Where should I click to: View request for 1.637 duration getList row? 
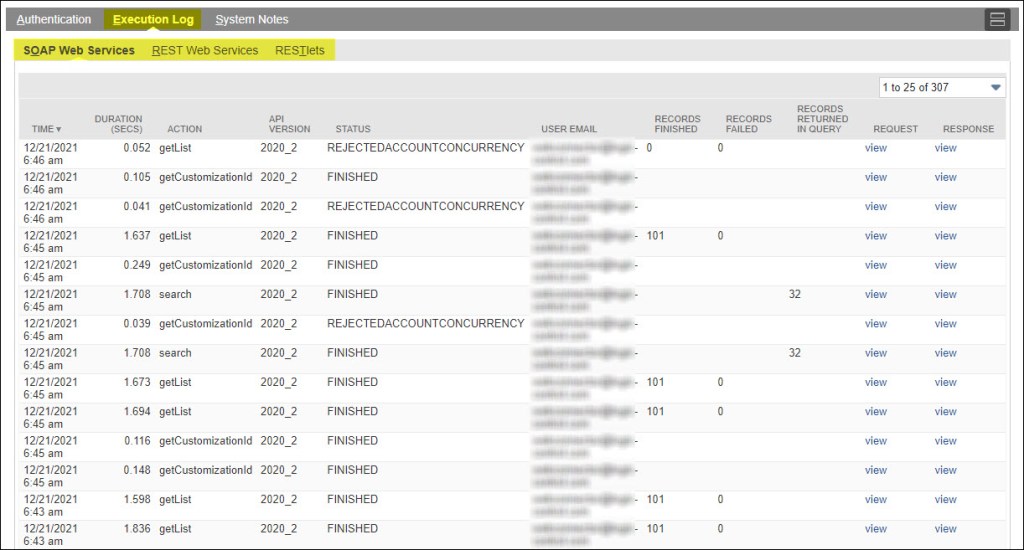[x=876, y=236]
